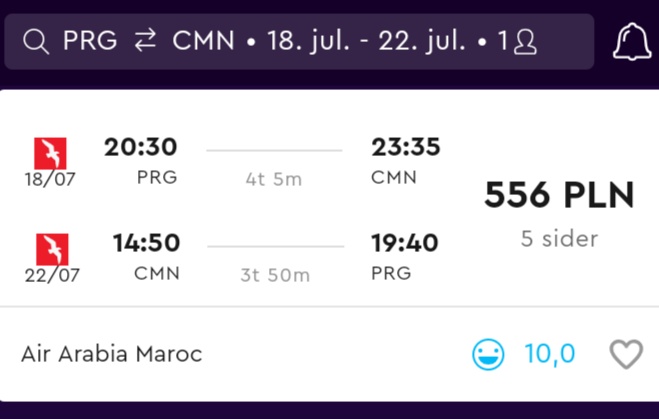Click the search magnifier icon
Viewport: 659px width, 419px height.
click(36, 42)
